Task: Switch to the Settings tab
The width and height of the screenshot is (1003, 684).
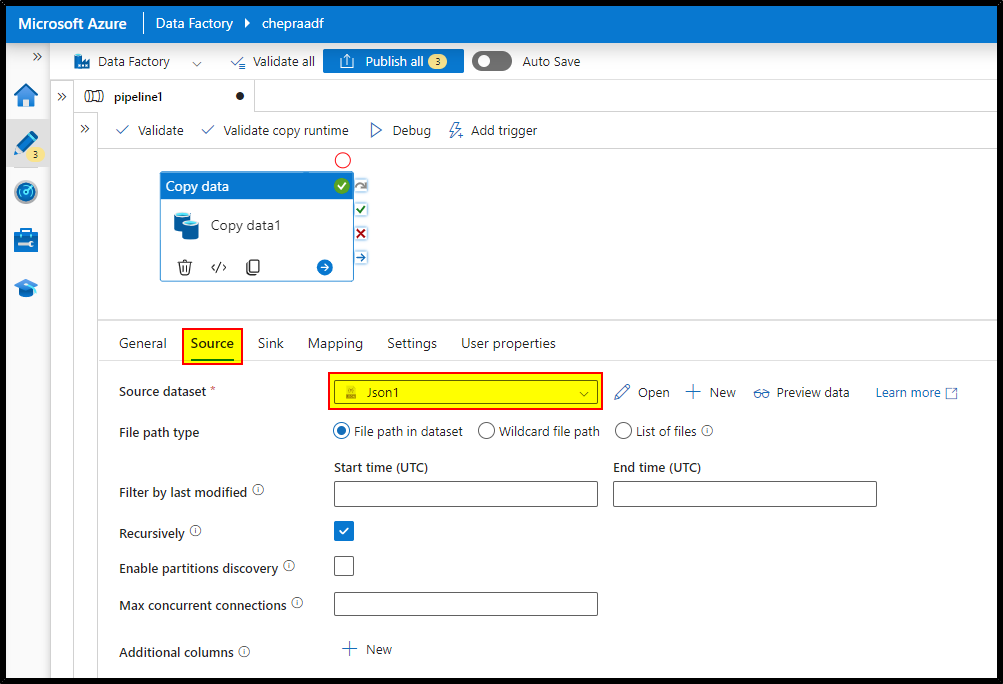Action: click(x=412, y=344)
